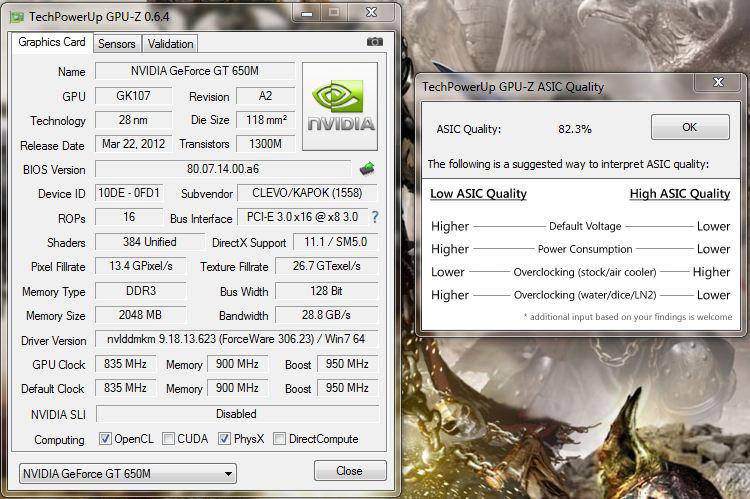The height and width of the screenshot is (499, 750).
Task: Switch to the Validation tab
Action: click(x=170, y=44)
